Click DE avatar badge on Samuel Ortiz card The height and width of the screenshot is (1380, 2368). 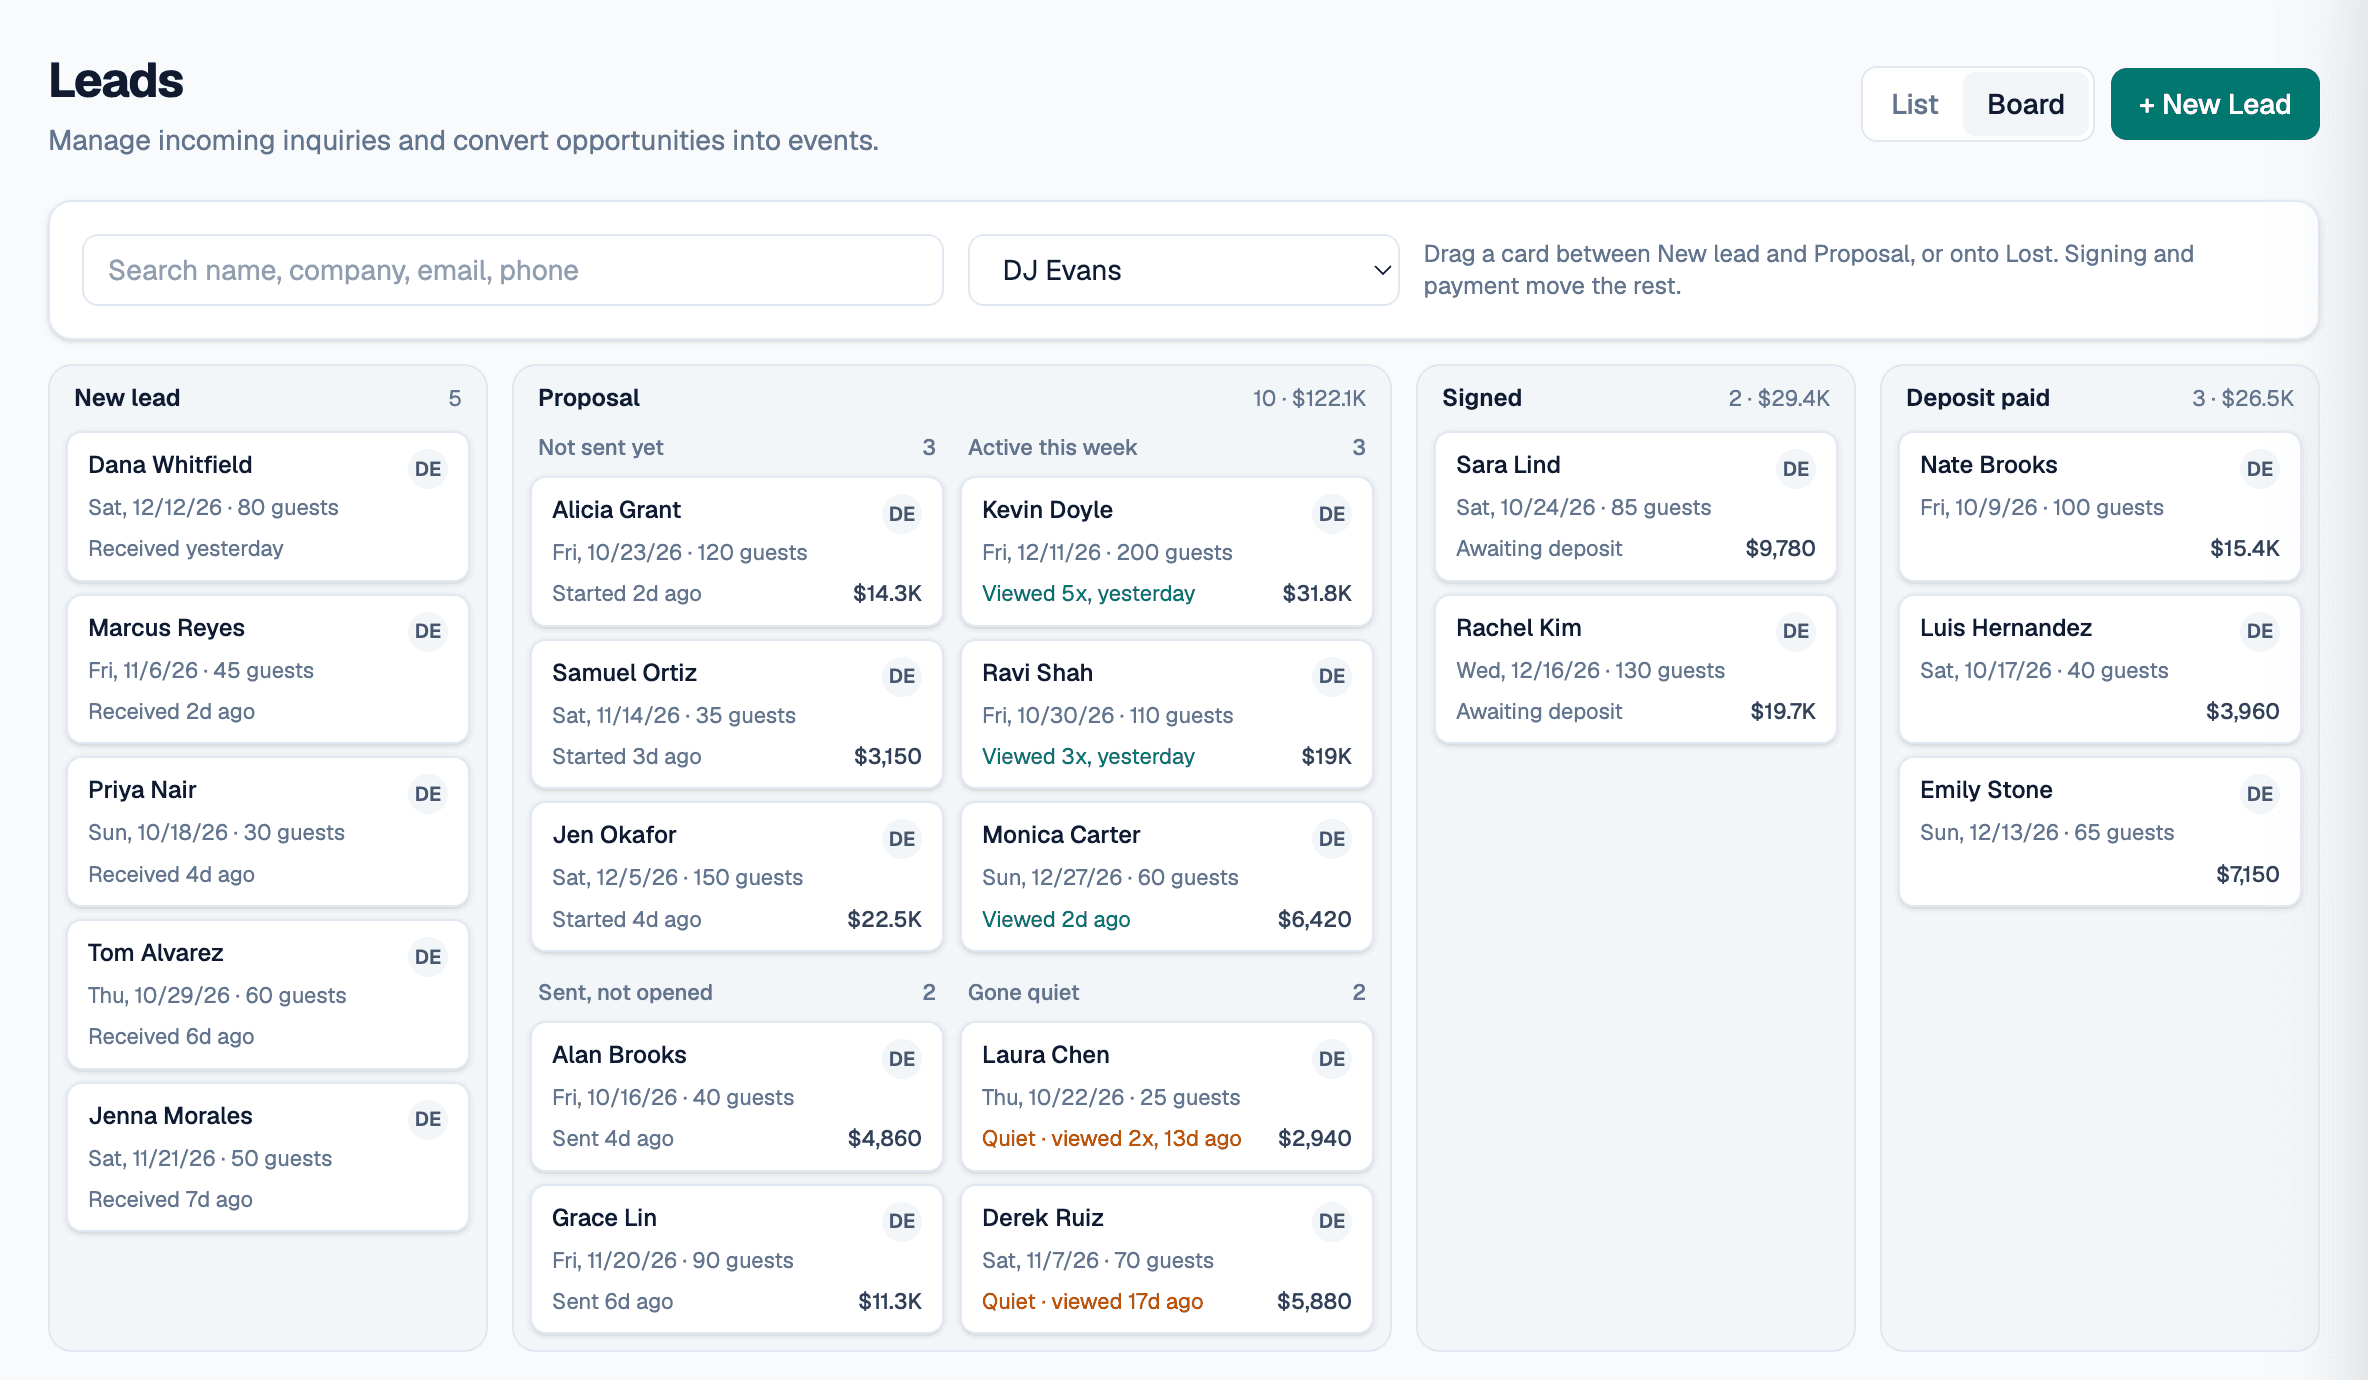902,676
